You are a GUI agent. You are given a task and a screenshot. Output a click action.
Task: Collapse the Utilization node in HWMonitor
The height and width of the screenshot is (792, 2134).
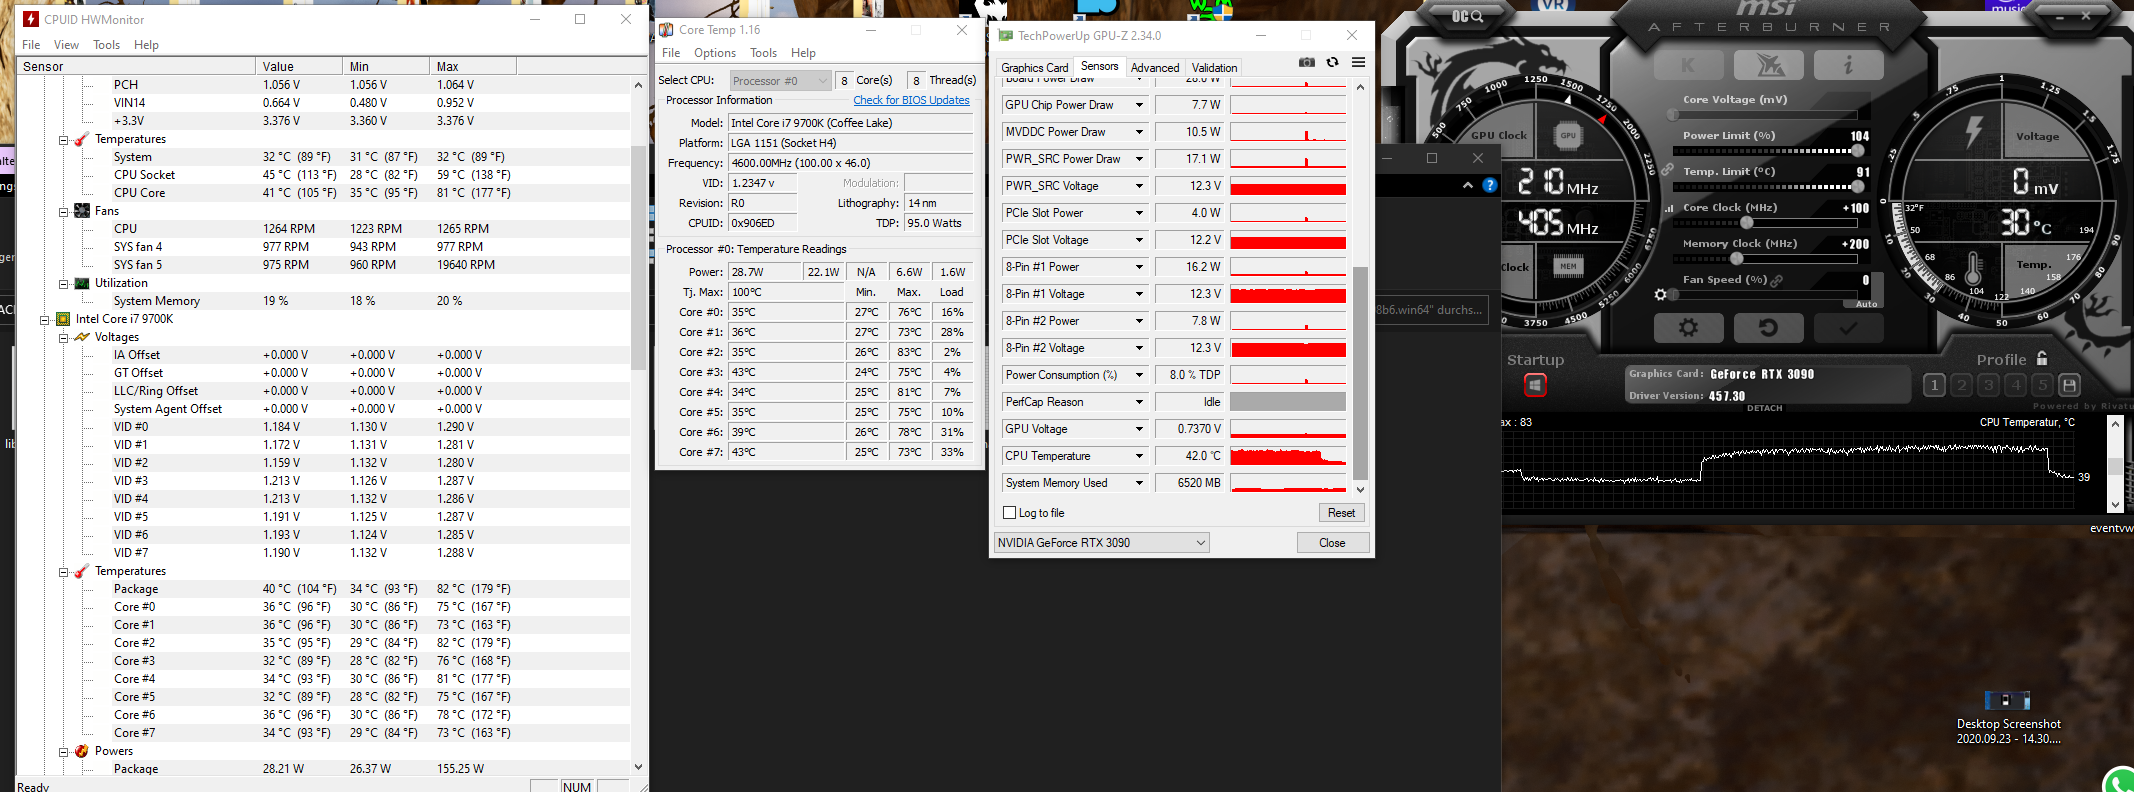coord(63,284)
